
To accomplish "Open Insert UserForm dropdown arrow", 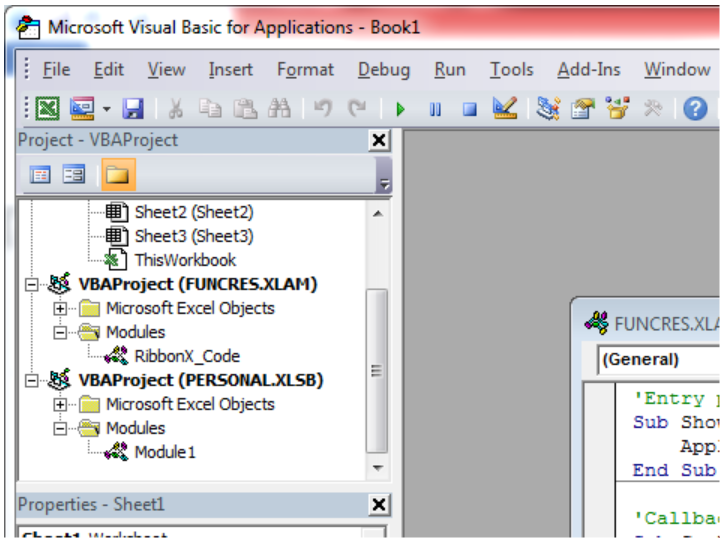I will coord(107,109).
